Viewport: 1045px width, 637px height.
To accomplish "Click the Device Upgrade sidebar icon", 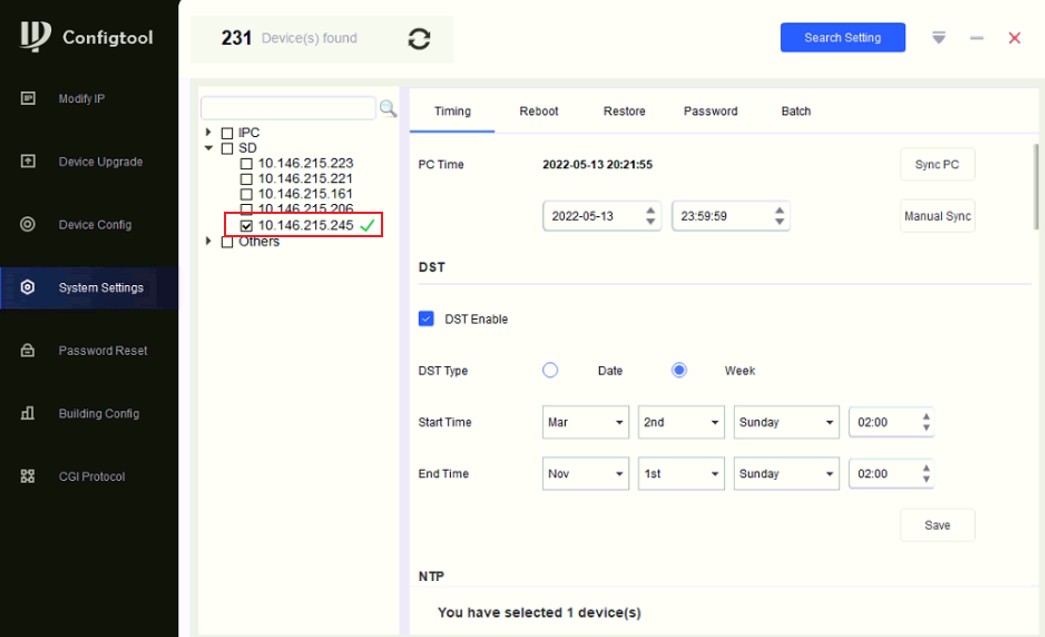I will coord(28,161).
